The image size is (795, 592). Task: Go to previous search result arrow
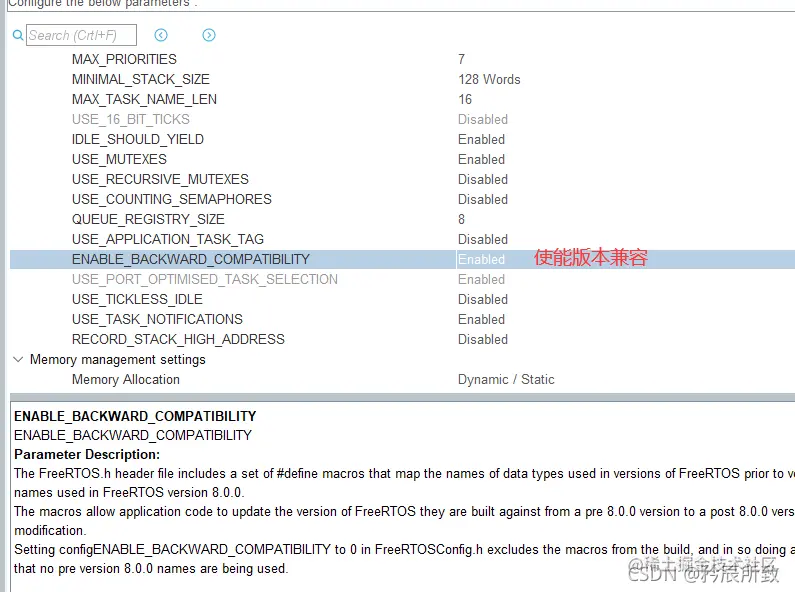[x=161, y=35]
